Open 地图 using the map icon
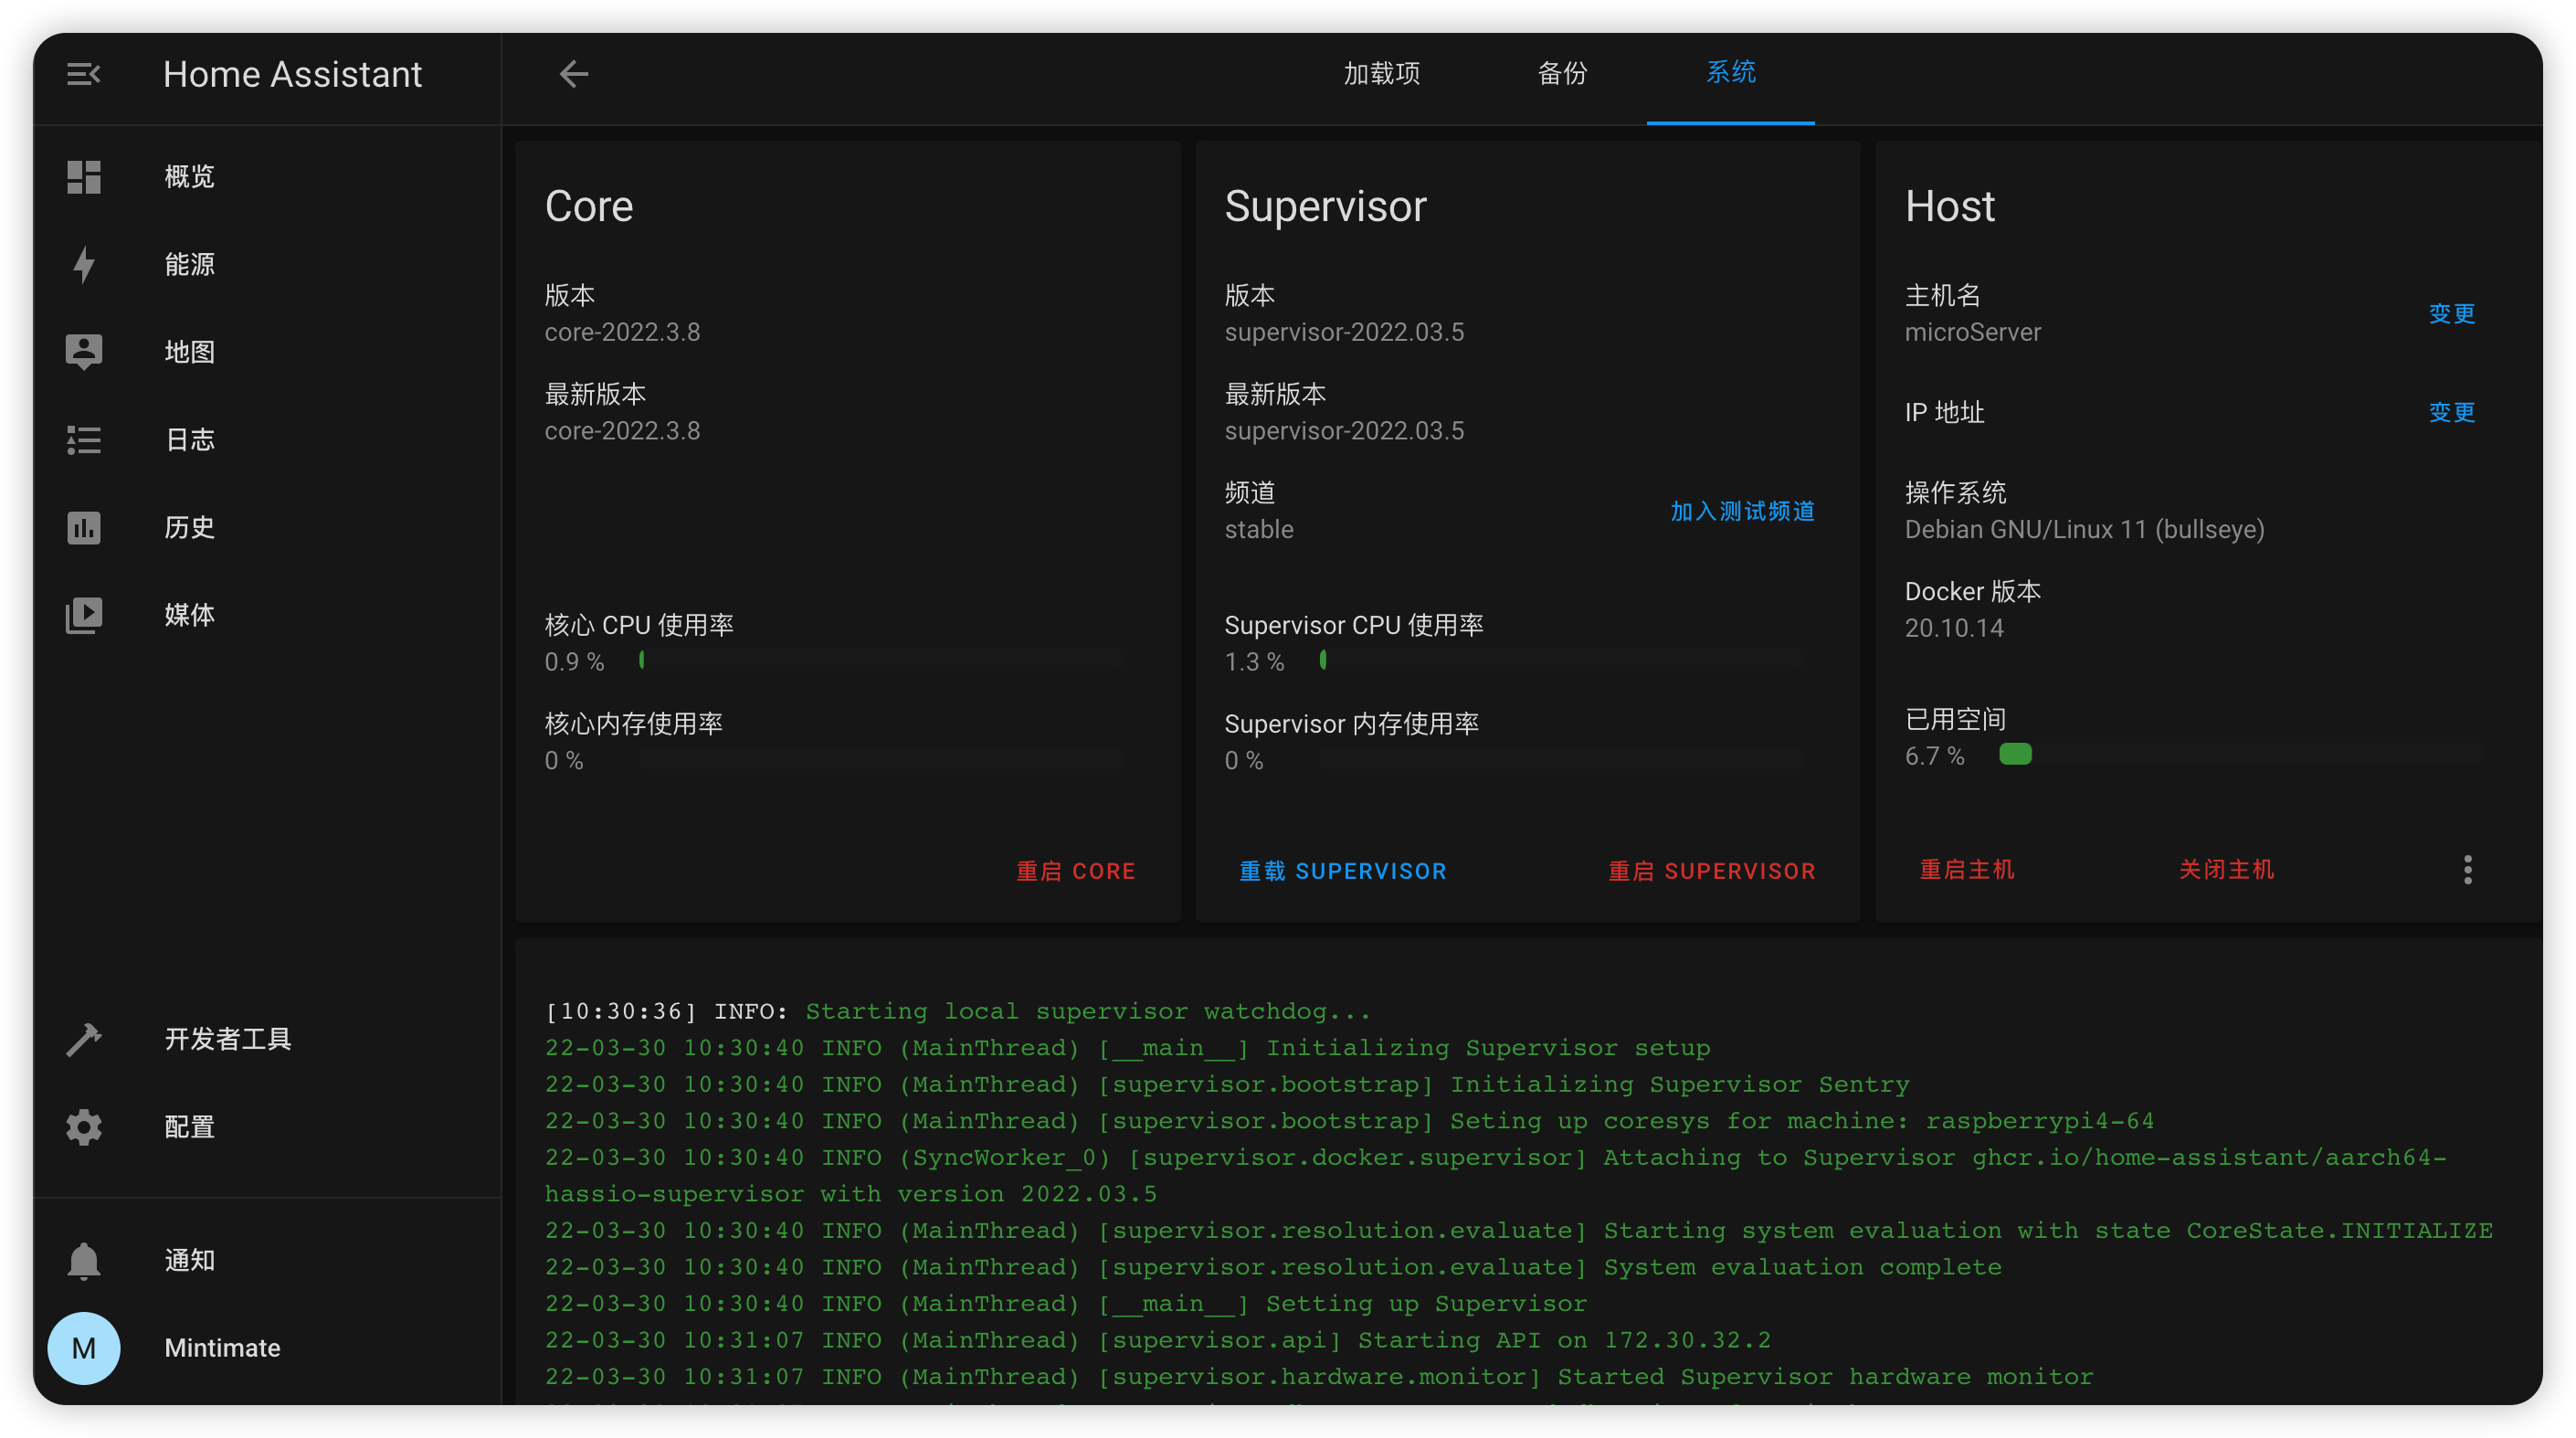Image resolution: width=2576 pixels, height=1438 pixels. (x=84, y=351)
